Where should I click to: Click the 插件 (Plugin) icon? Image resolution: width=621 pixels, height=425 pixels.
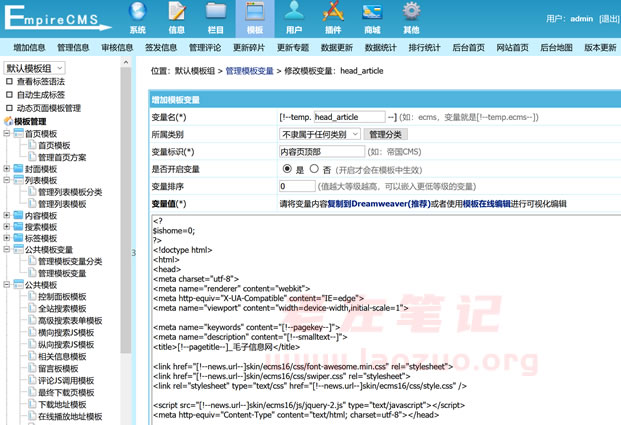[x=332, y=17]
